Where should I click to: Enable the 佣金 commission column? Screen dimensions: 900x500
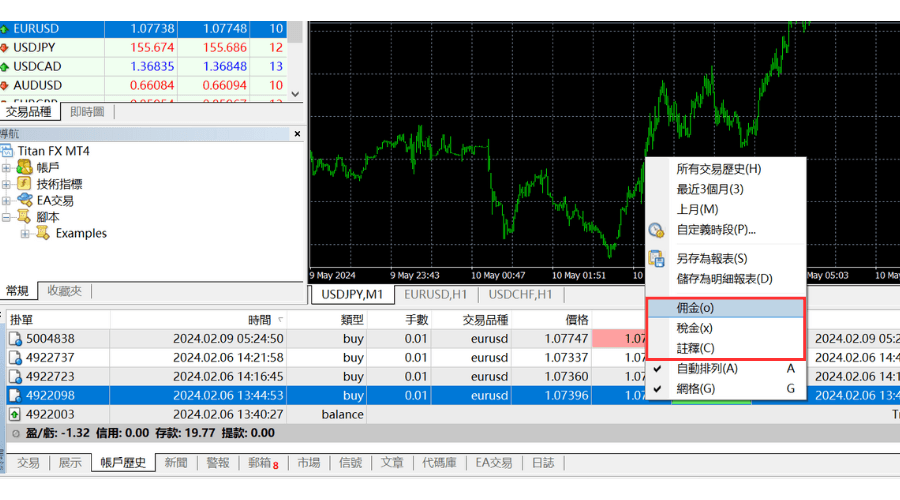tap(694, 308)
